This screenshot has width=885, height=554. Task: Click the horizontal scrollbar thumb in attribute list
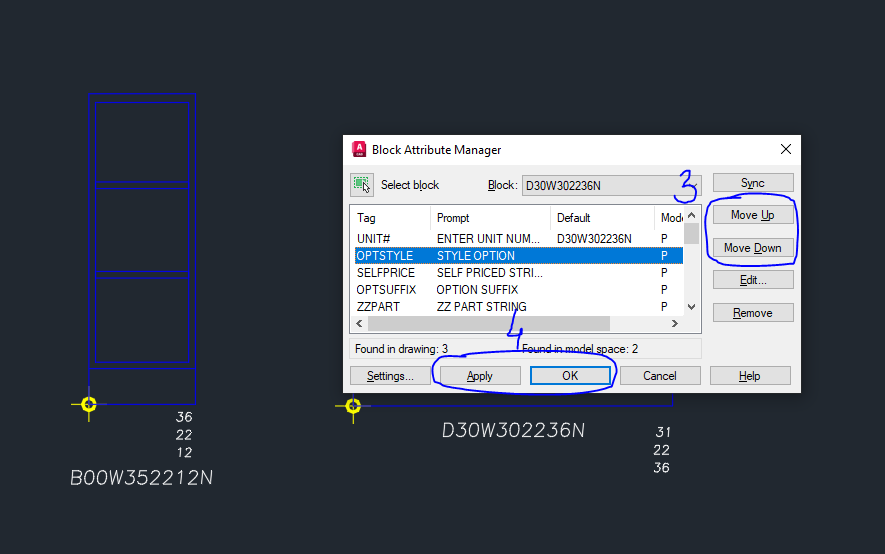click(489, 323)
